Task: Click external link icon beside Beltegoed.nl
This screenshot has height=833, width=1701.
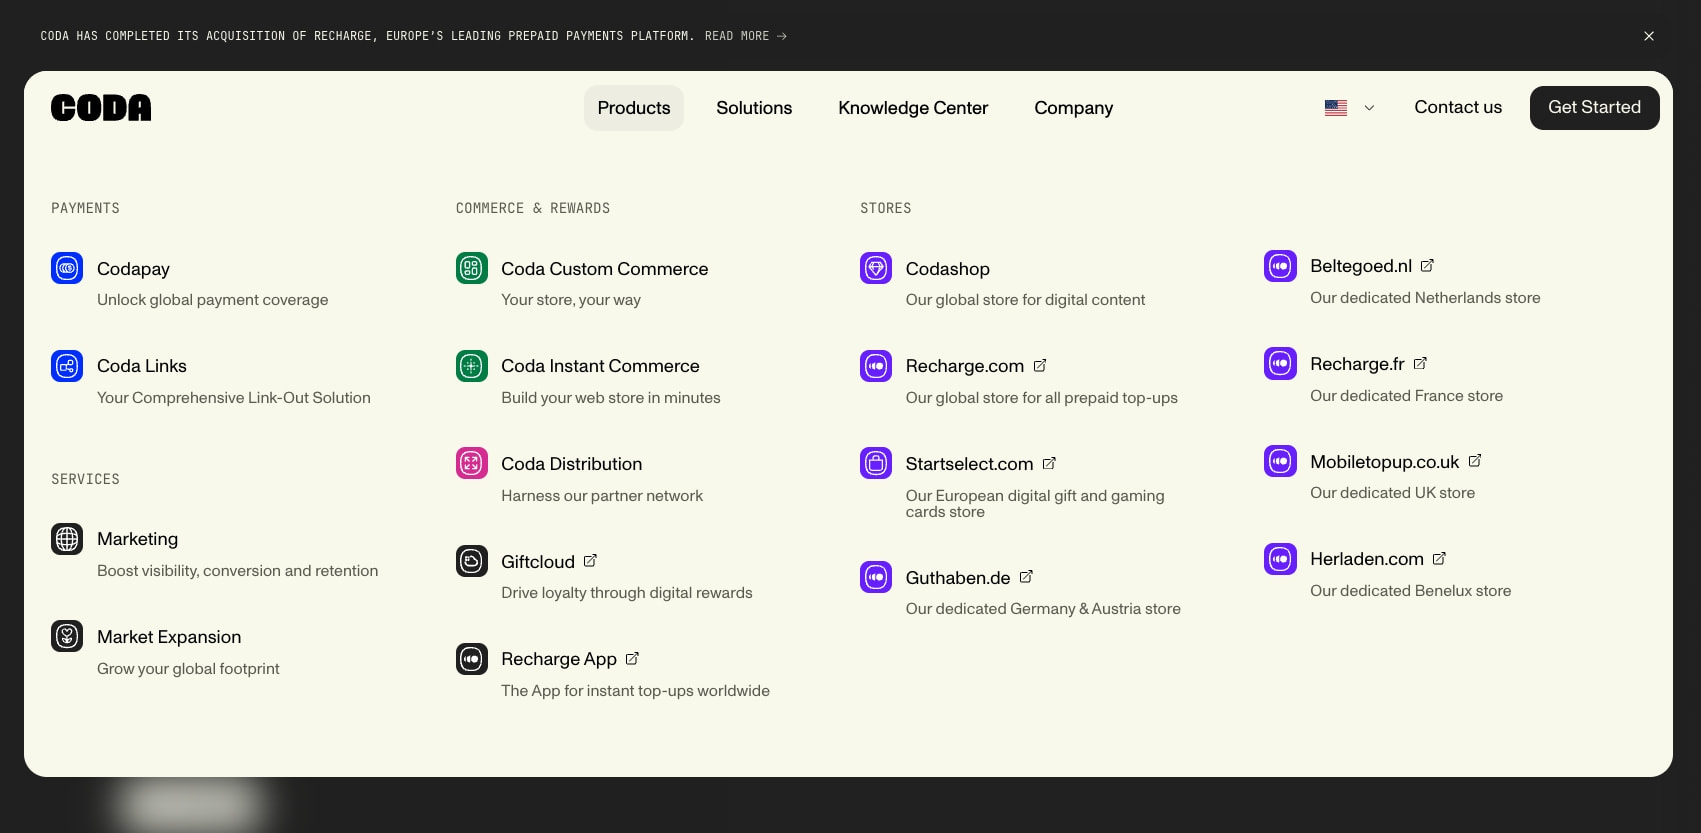Action: coord(1427,266)
